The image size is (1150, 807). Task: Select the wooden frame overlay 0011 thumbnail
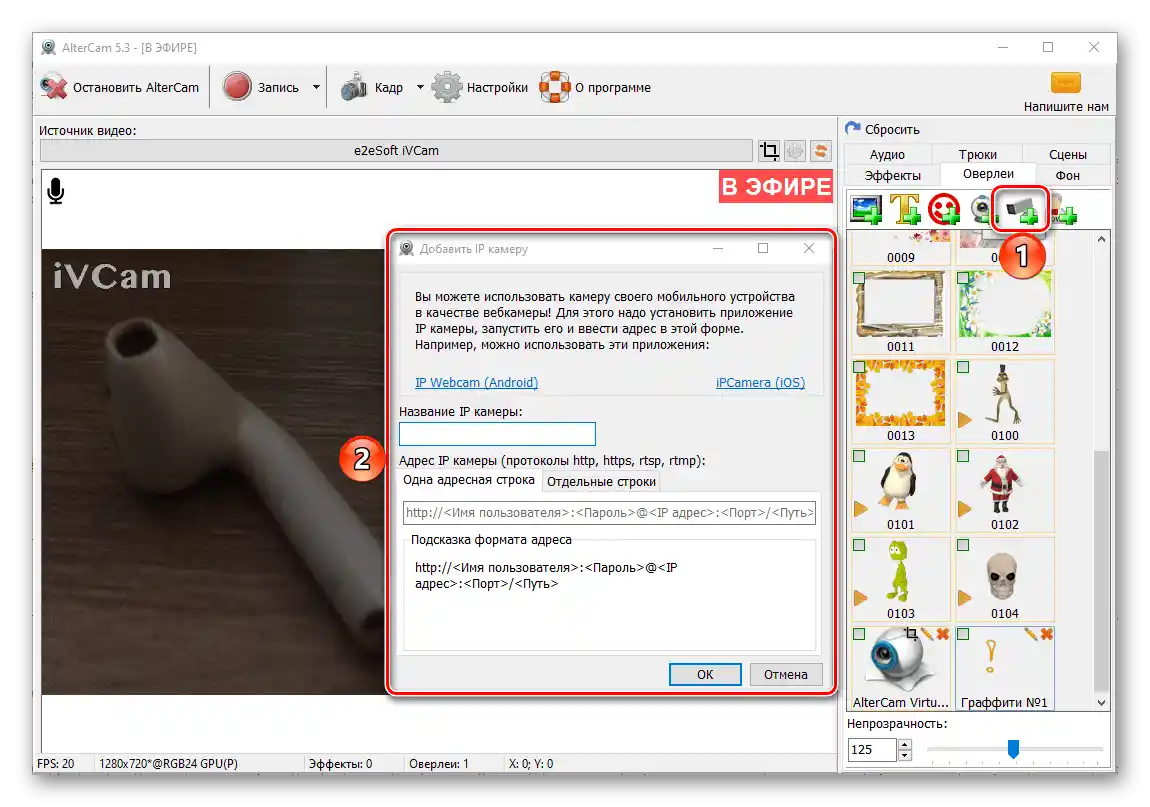(x=901, y=304)
